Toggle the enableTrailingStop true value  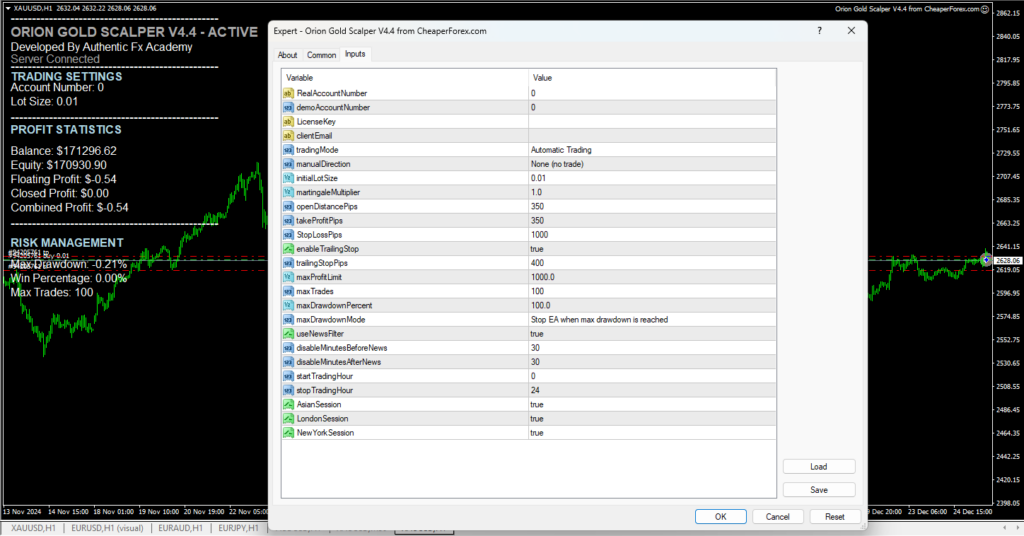click(x=651, y=248)
